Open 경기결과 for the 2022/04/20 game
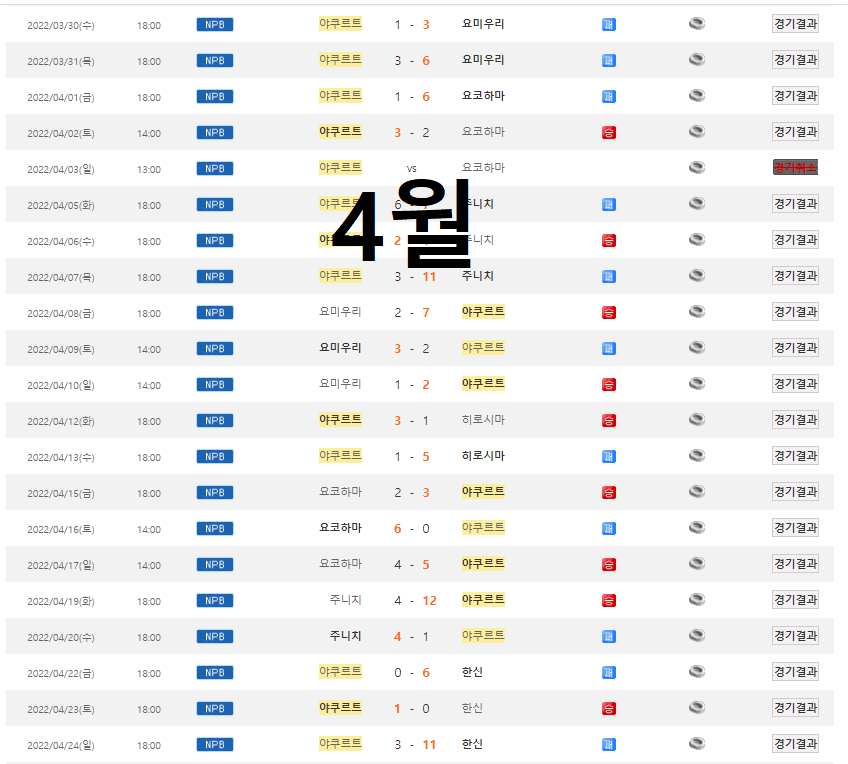The height and width of the screenshot is (764, 848). [x=795, y=636]
